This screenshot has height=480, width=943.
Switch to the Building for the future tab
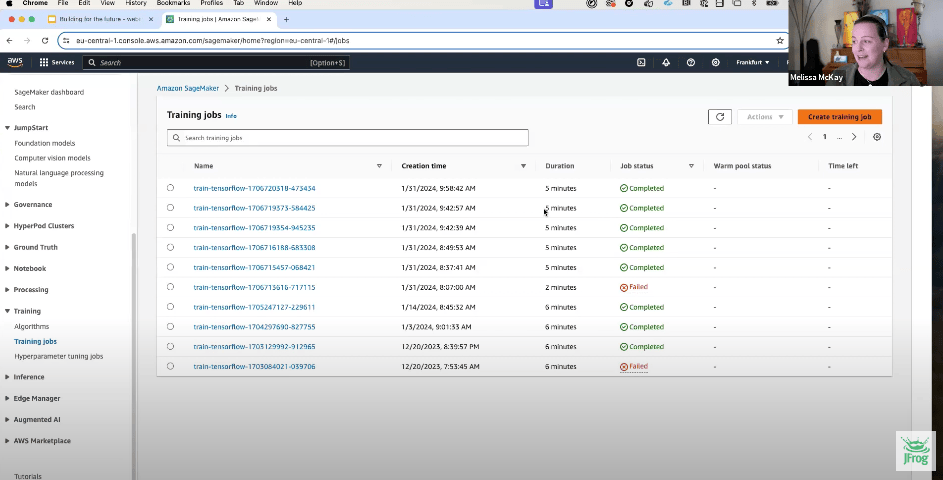99,19
